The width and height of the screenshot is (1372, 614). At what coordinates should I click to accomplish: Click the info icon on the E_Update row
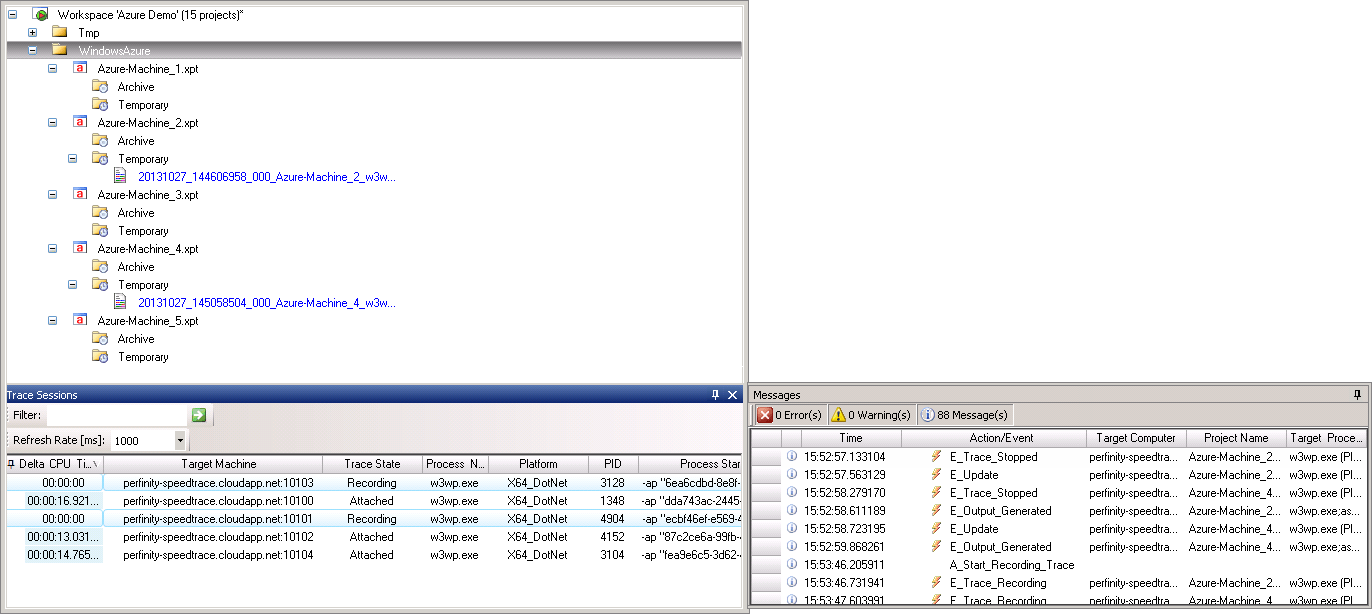pos(792,474)
